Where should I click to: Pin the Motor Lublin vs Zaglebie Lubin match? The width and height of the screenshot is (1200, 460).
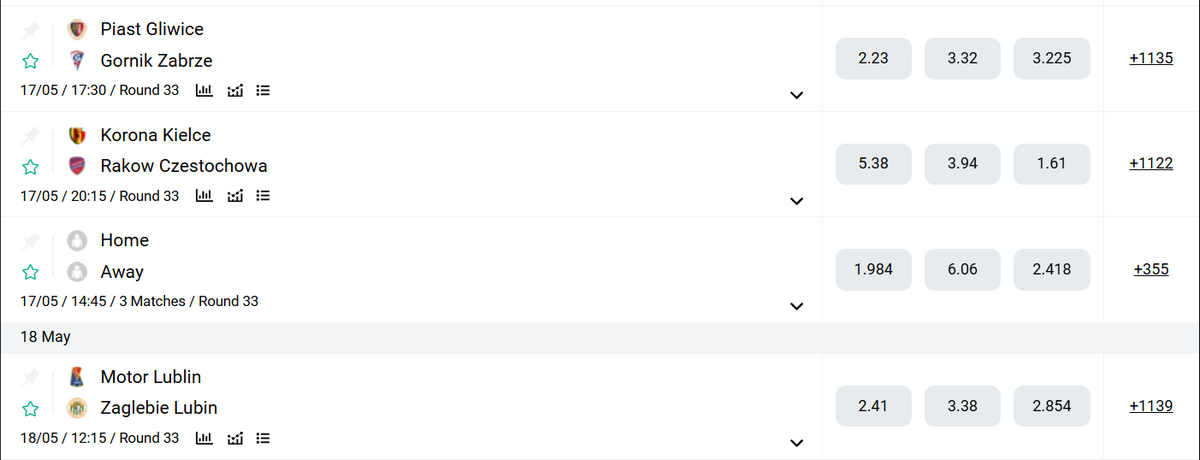(x=31, y=378)
